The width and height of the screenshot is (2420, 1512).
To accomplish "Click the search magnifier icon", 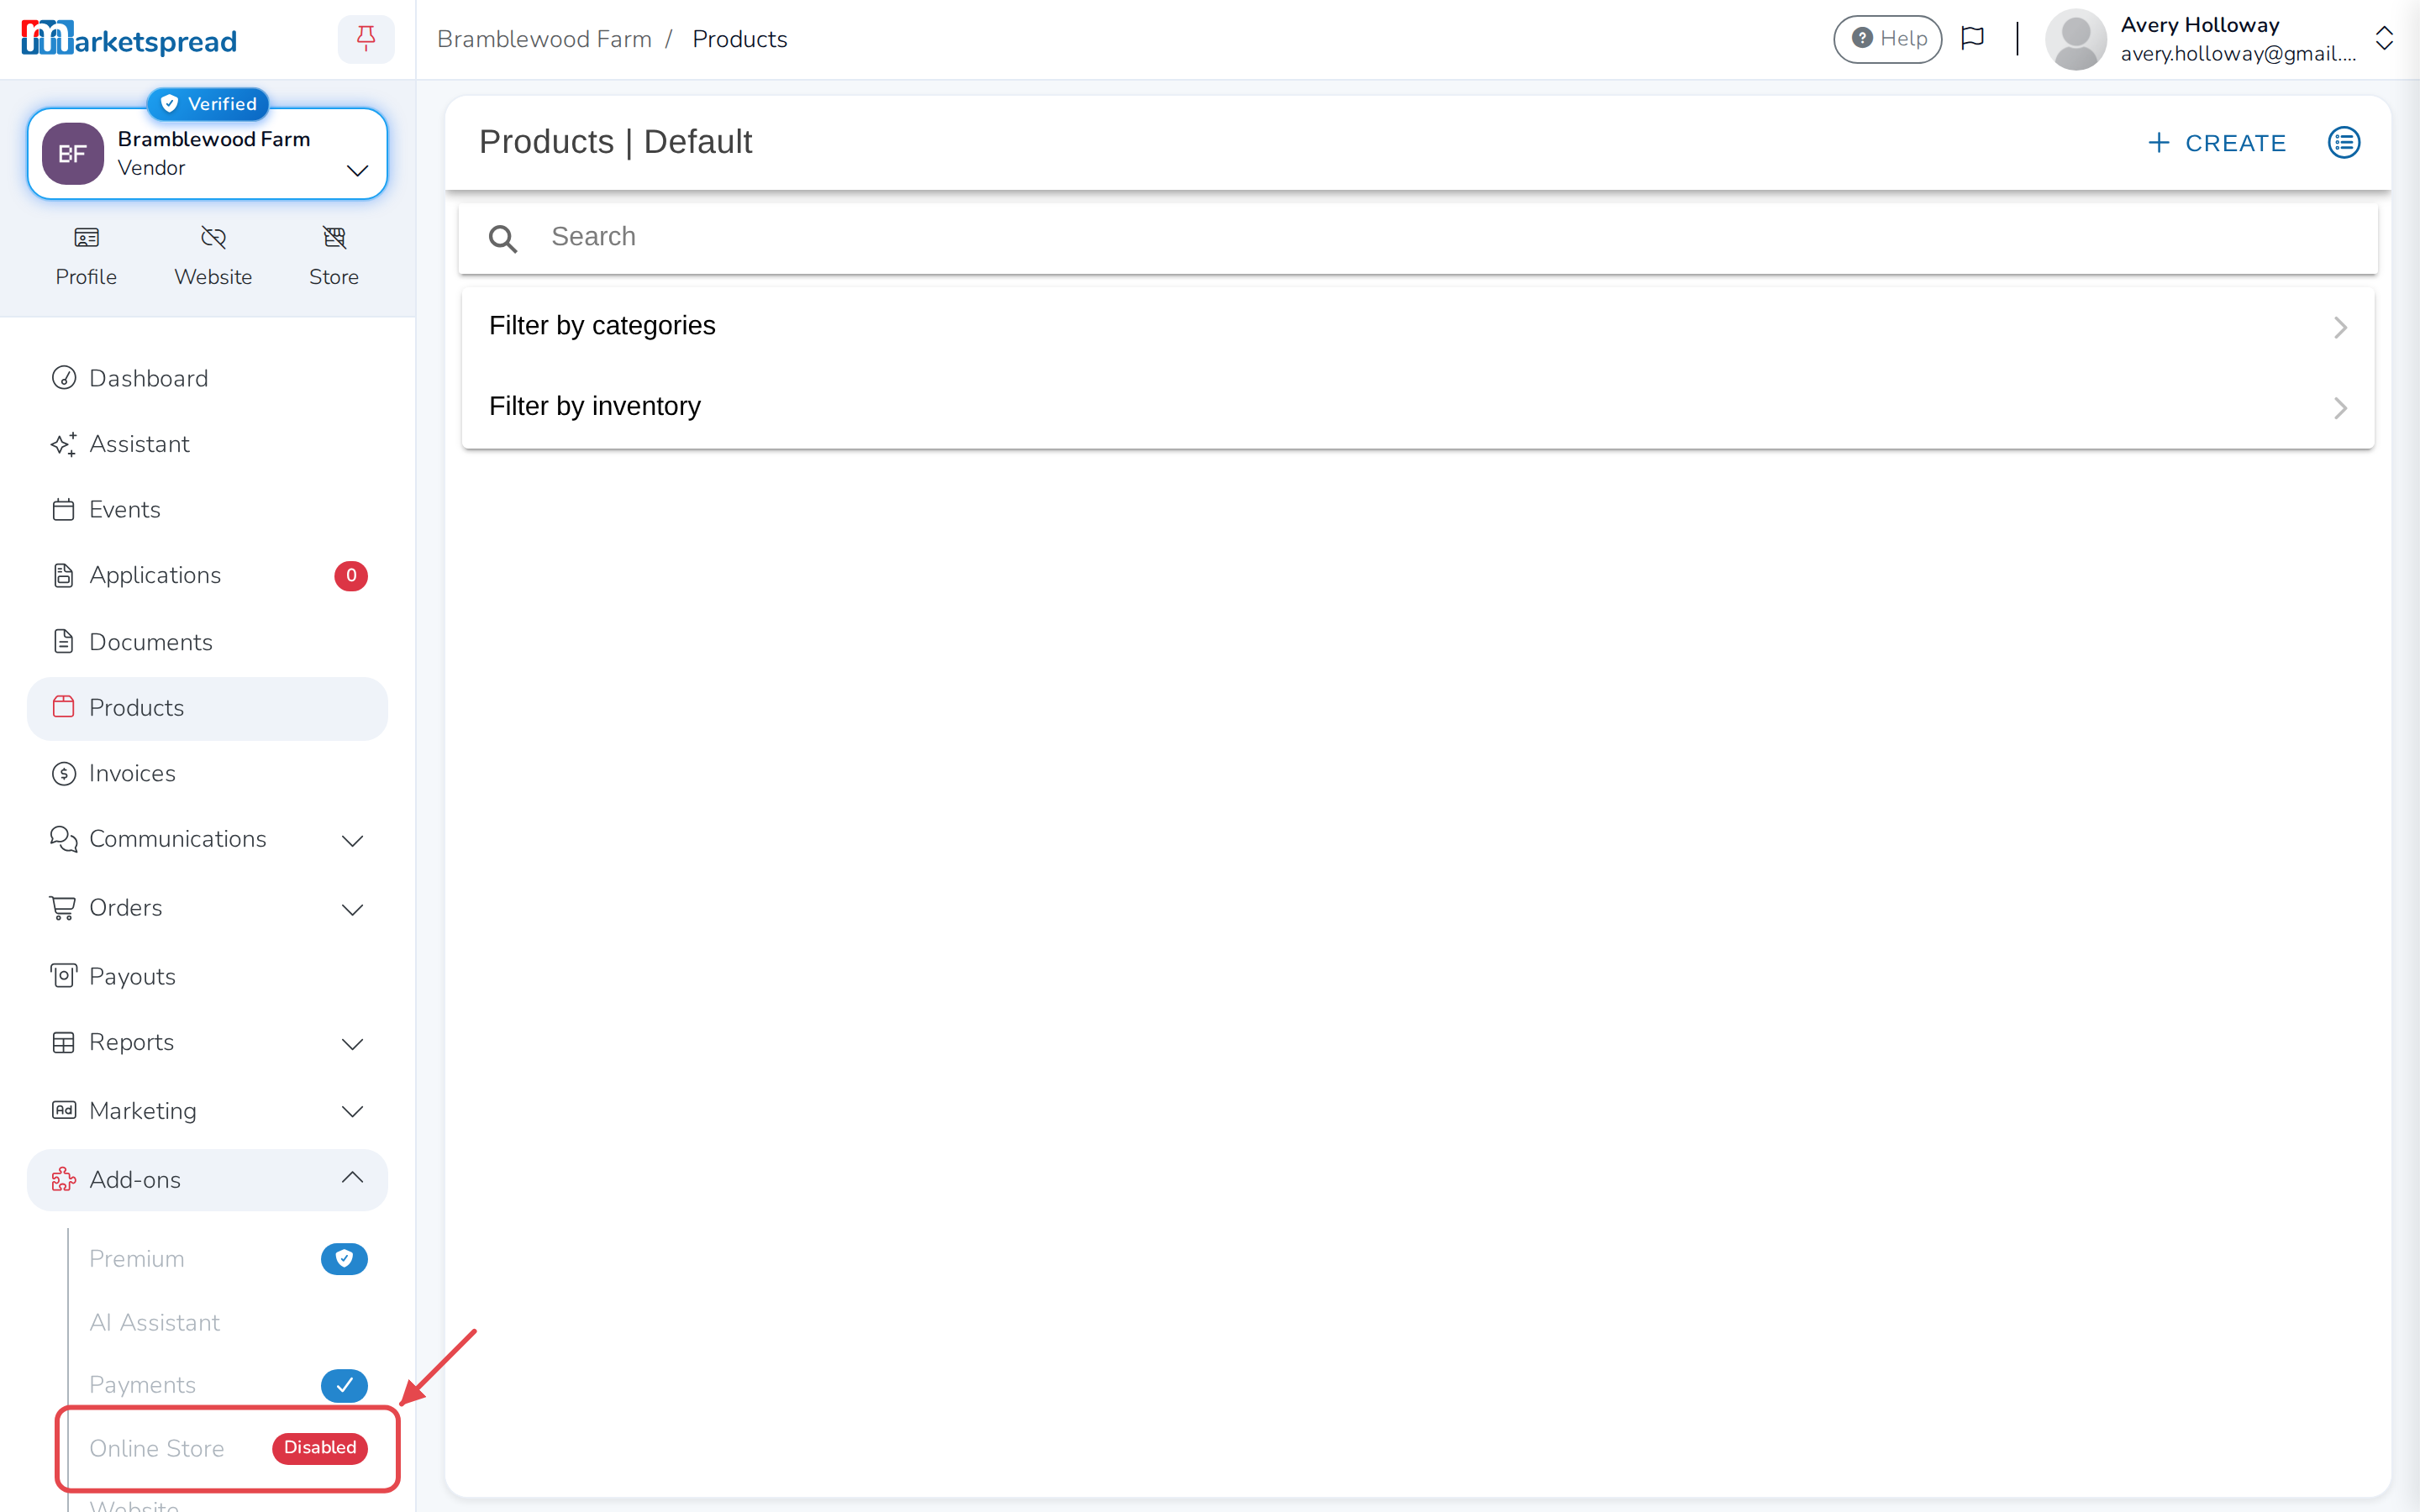I will click(x=502, y=238).
